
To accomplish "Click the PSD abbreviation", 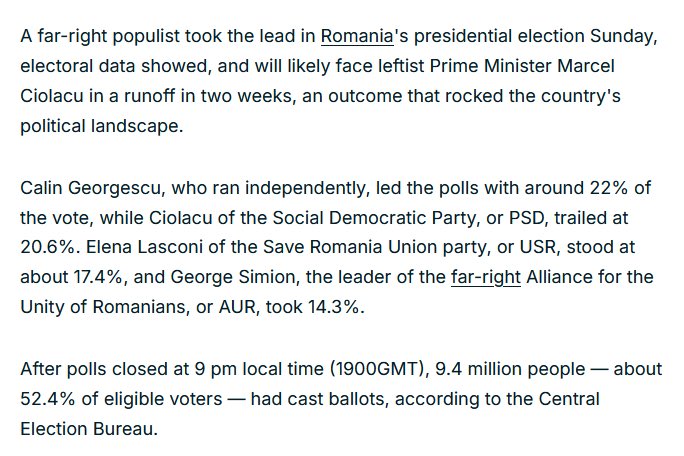I will [x=527, y=218].
